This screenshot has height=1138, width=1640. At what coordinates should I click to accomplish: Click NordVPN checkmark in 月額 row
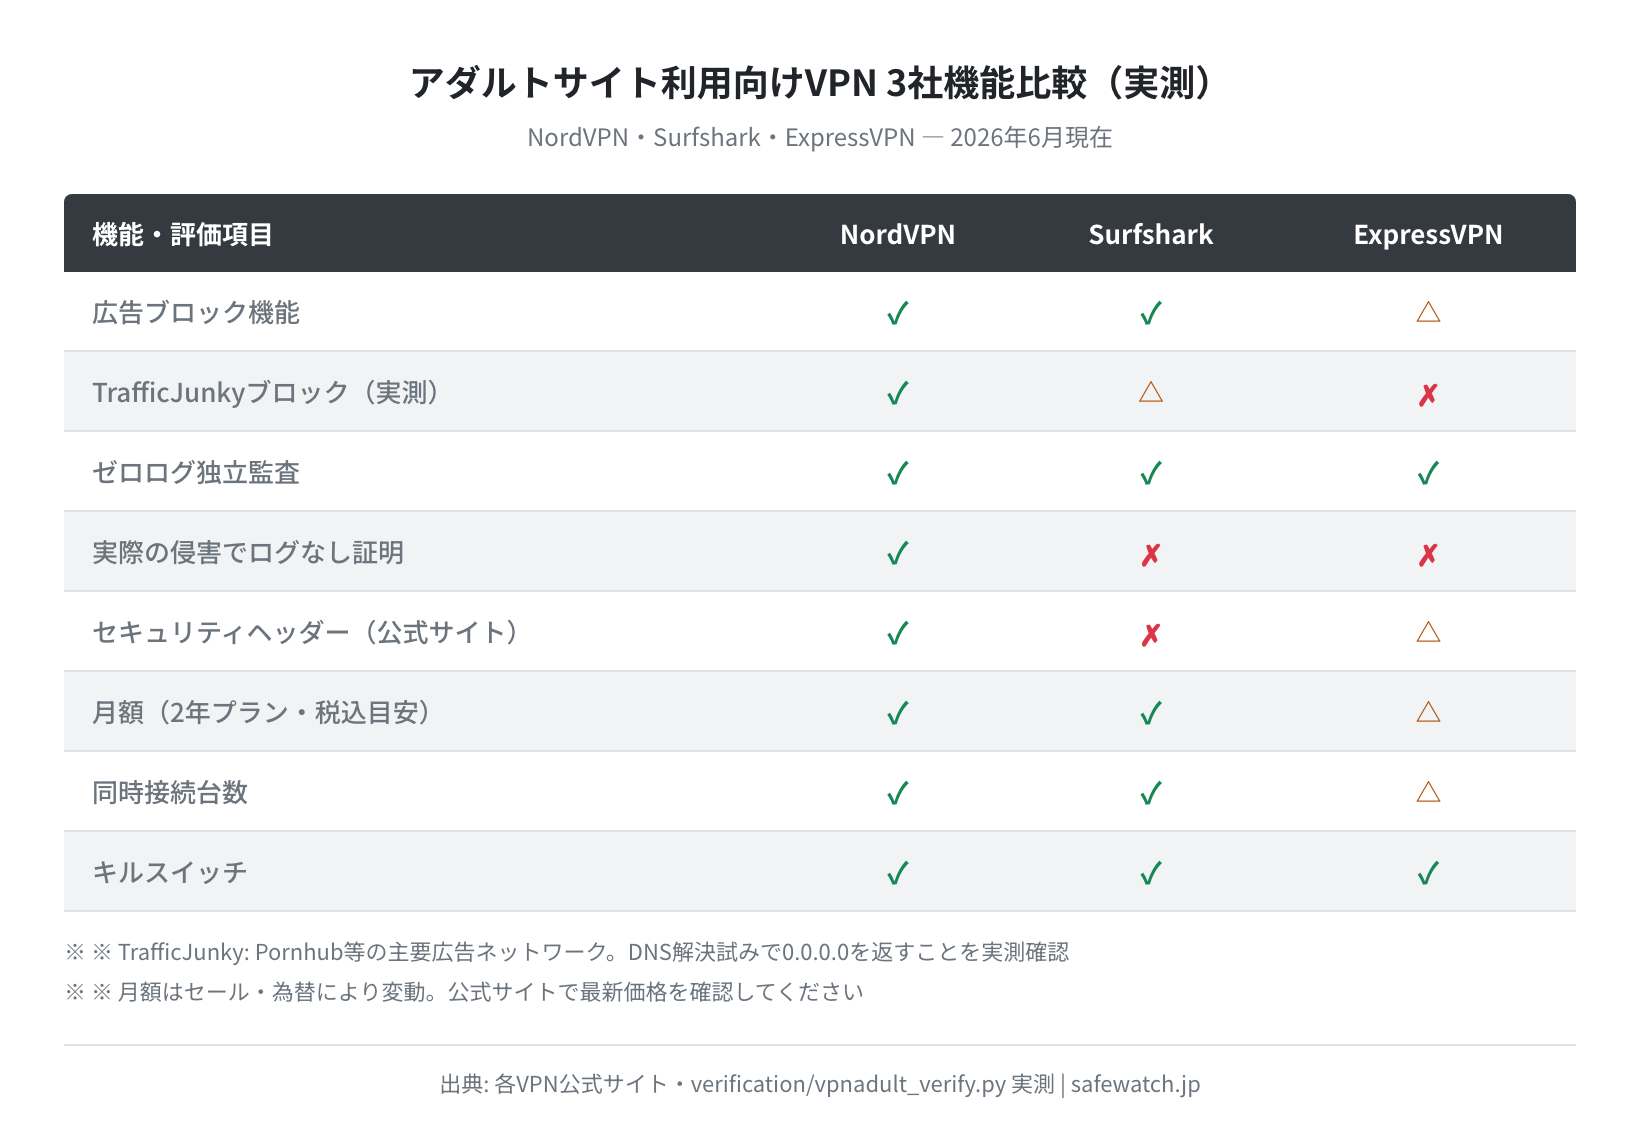click(898, 713)
